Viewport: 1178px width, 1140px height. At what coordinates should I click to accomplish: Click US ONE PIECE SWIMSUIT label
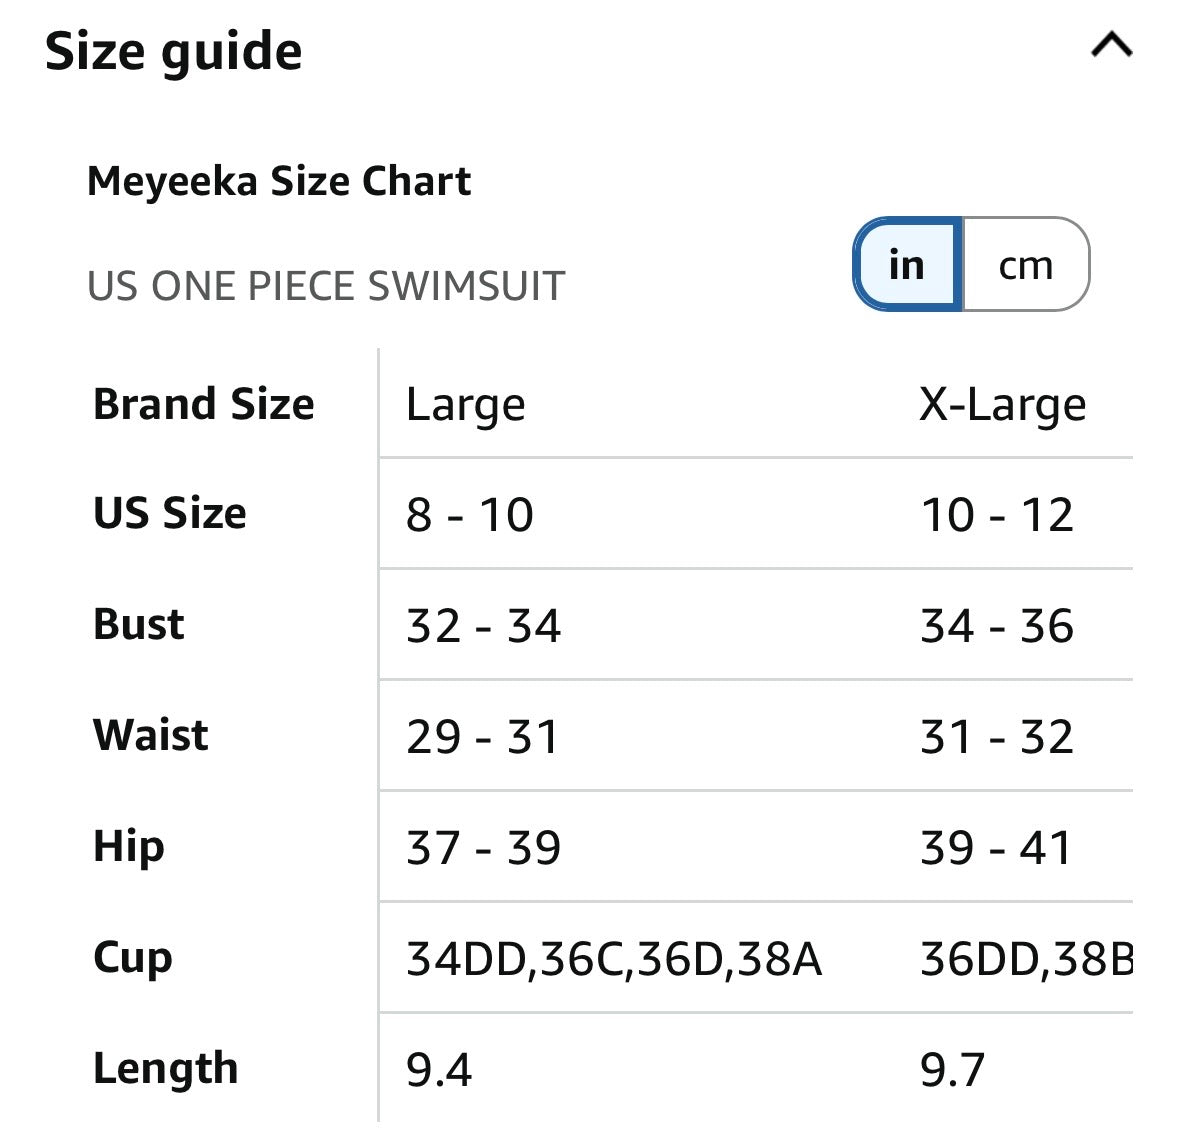(x=326, y=286)
